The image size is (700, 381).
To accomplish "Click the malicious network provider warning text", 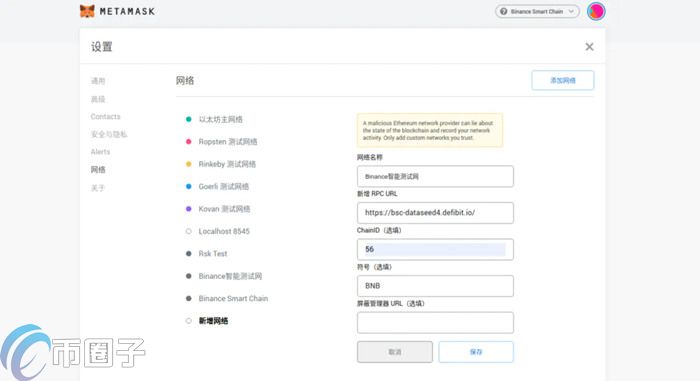I will click(428, 130).
